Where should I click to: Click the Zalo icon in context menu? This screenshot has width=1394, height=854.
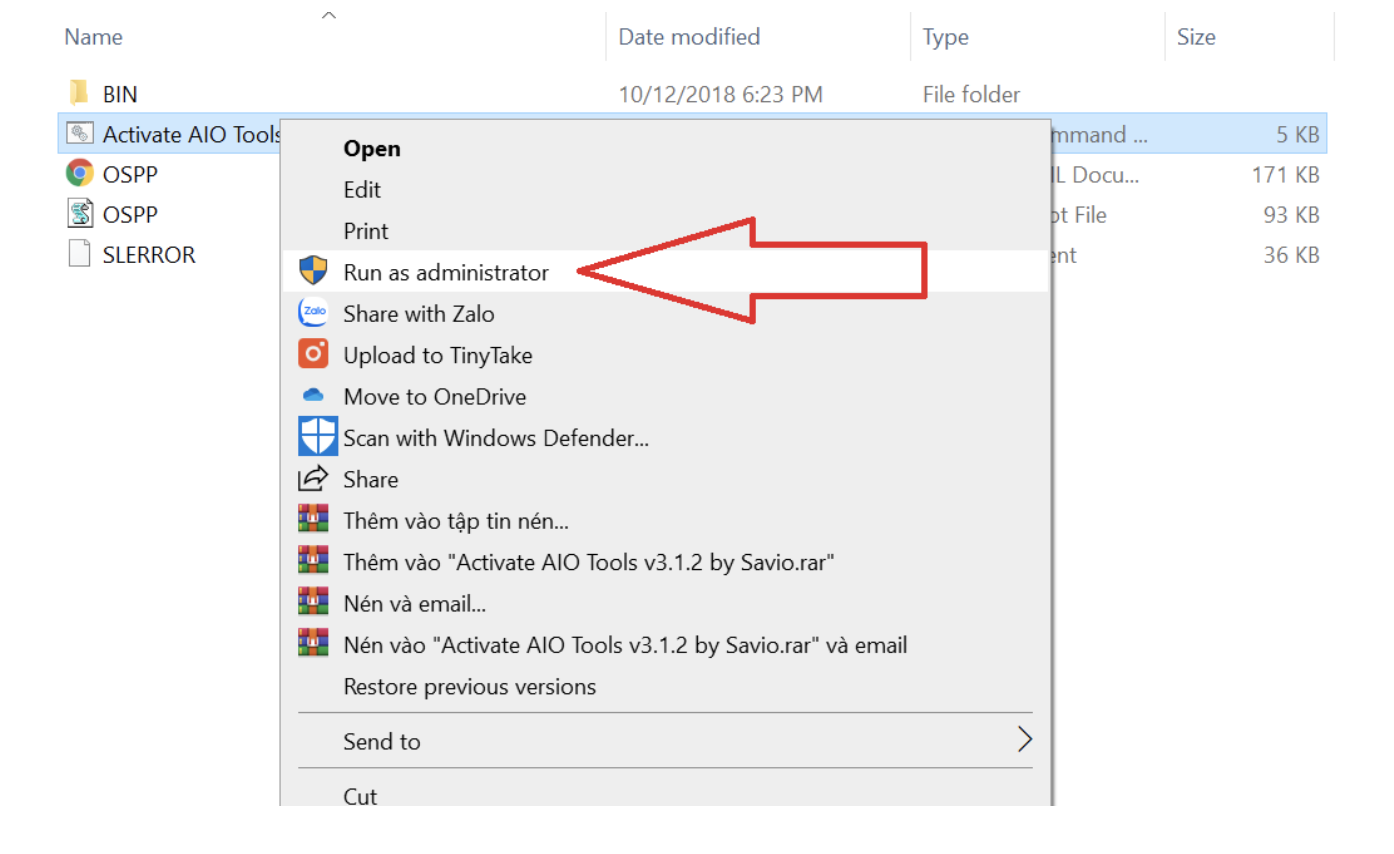[313, 313]
